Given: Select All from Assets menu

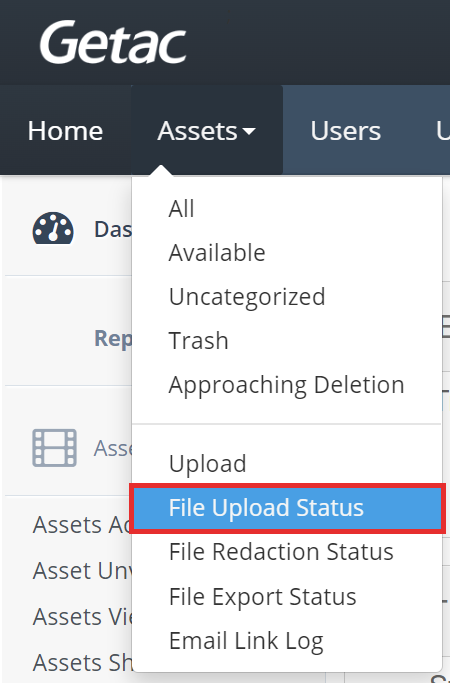Looking at the screenshot, I should click(181, 209).
